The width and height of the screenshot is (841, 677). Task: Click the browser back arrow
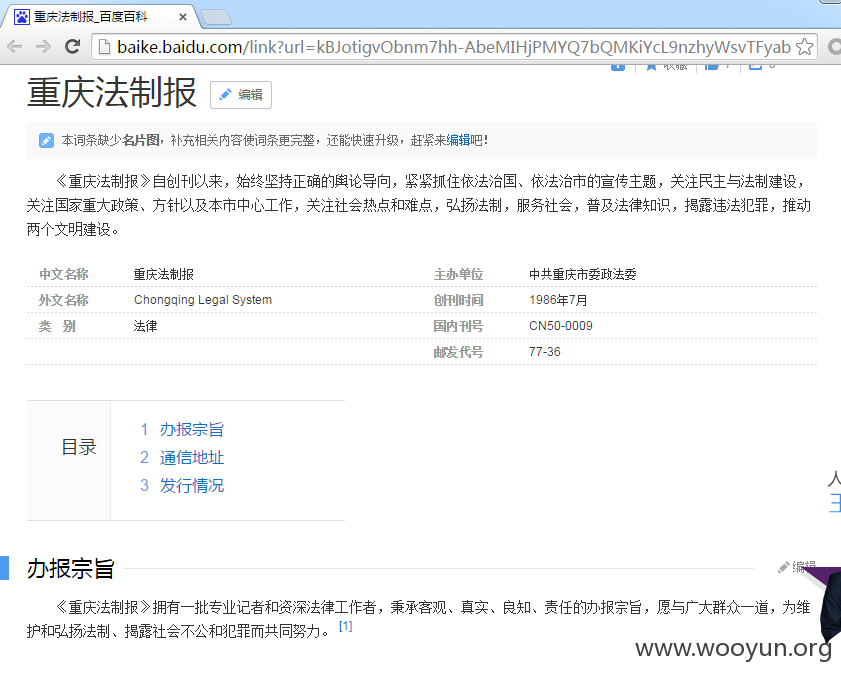[x=14, y=47]
